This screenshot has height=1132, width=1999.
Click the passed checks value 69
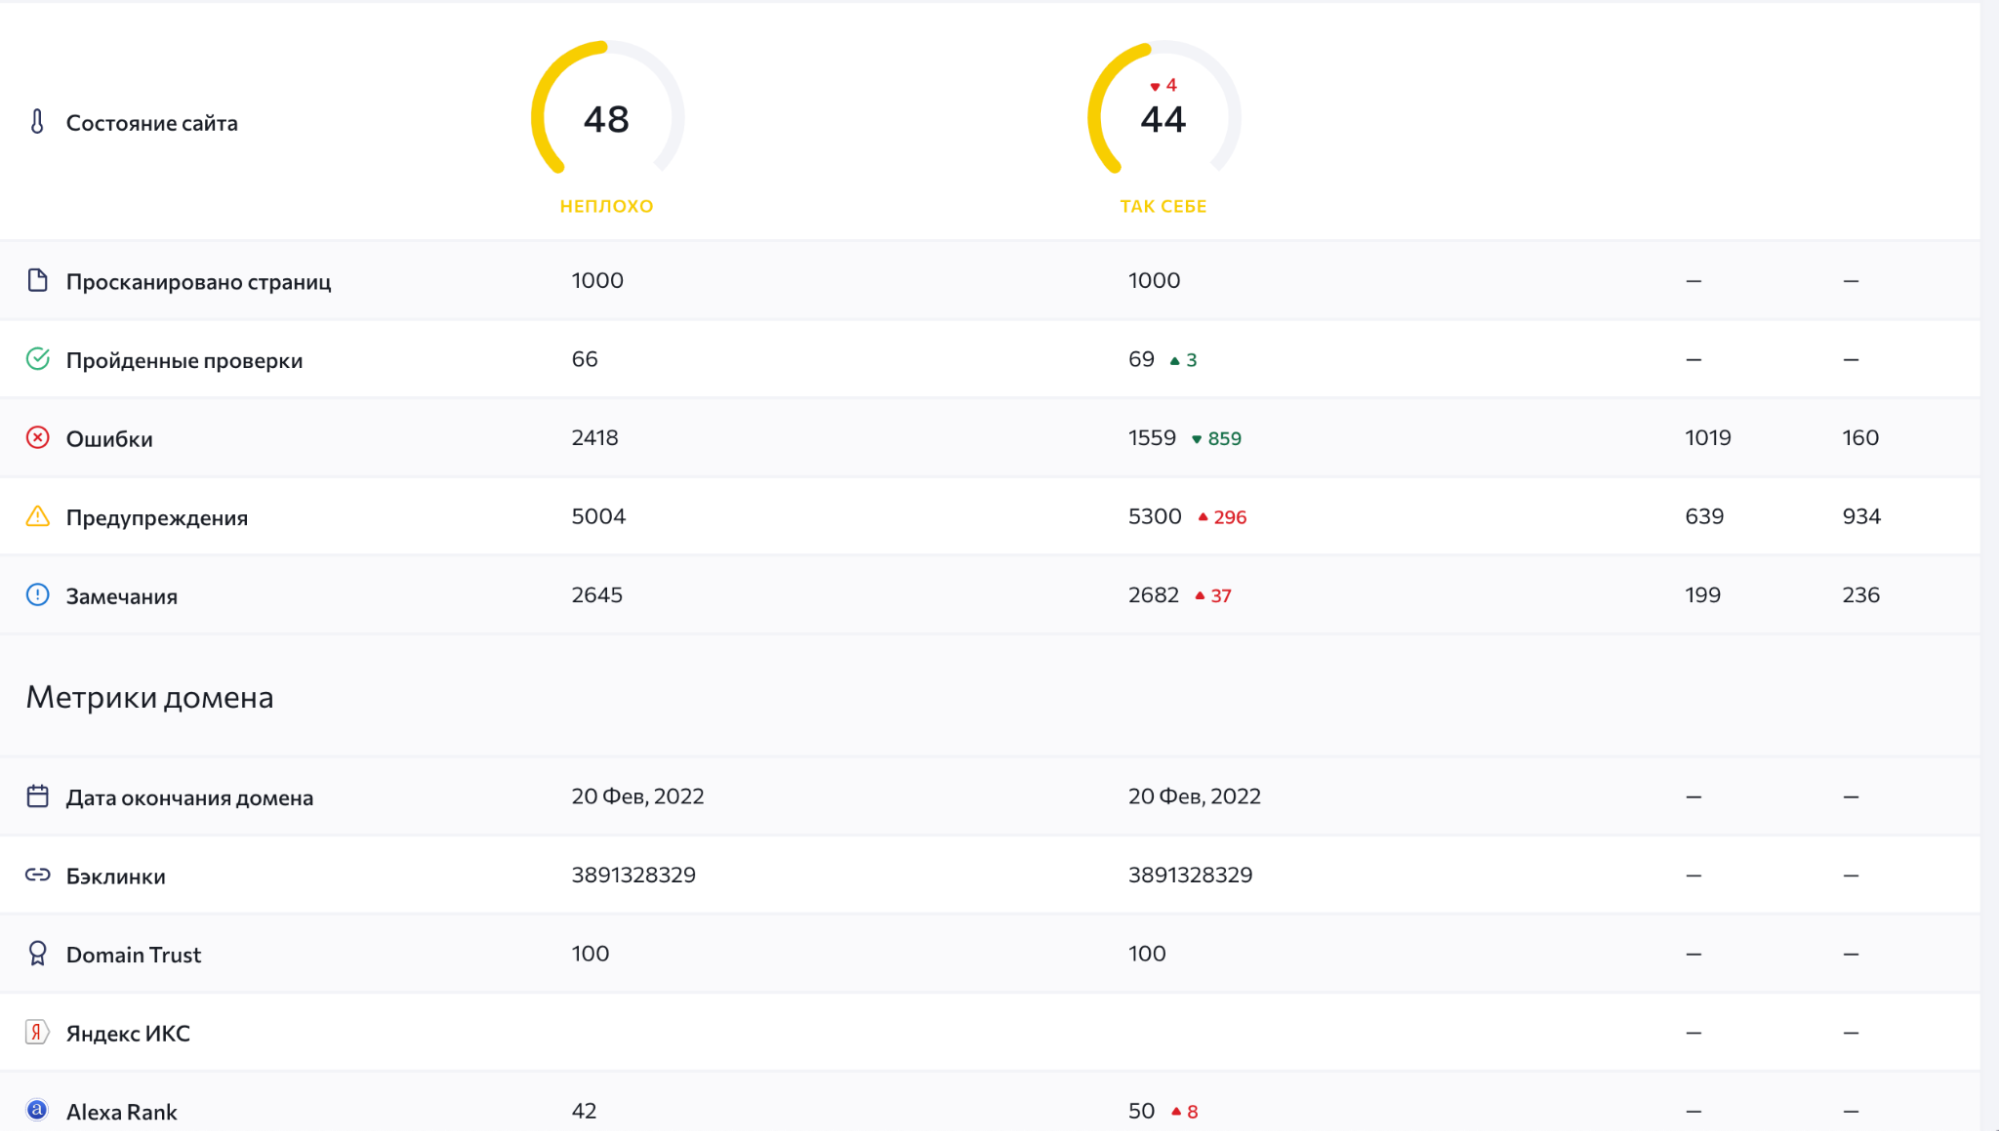[1142, 358]
